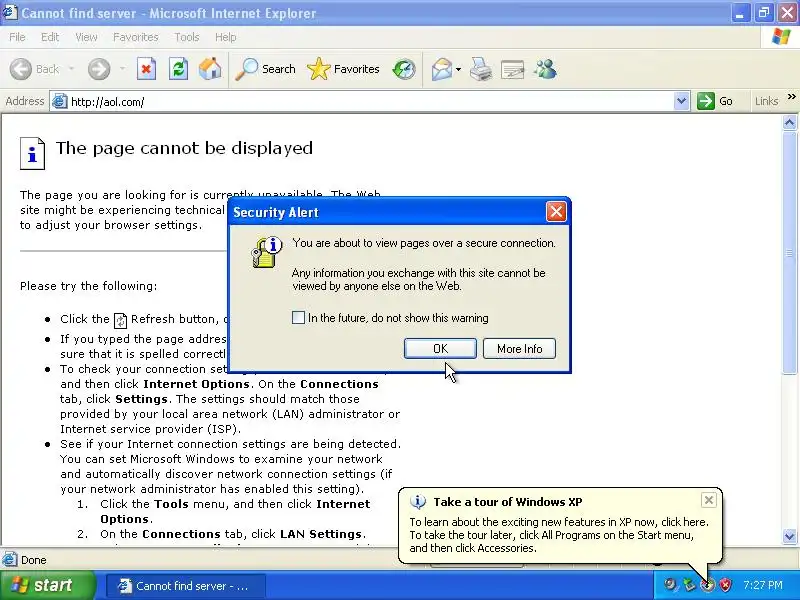The height and width of the screenshot is (600, 800).
Task: Click the 'The page cannot be displayed' heading
Action: point(184,148)
